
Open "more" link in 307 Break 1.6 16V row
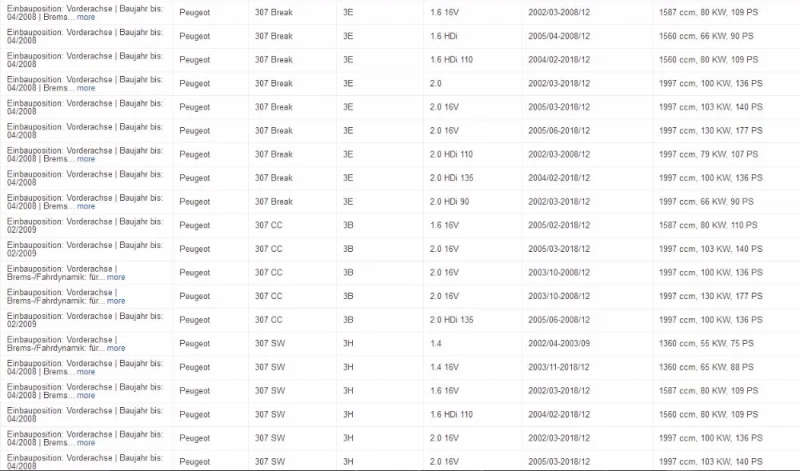(86, 17)
